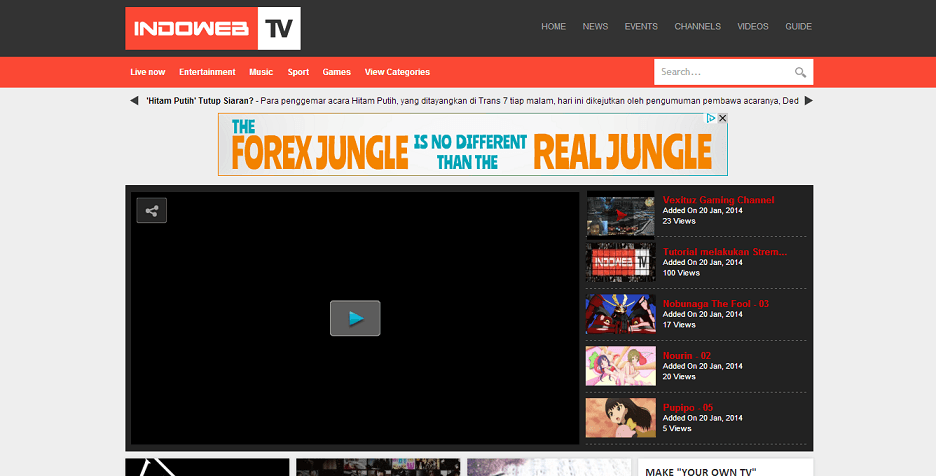Advance to next news ticker item
Image resolution: width=936 pixels, height=476 pixels.
point(809,100)
